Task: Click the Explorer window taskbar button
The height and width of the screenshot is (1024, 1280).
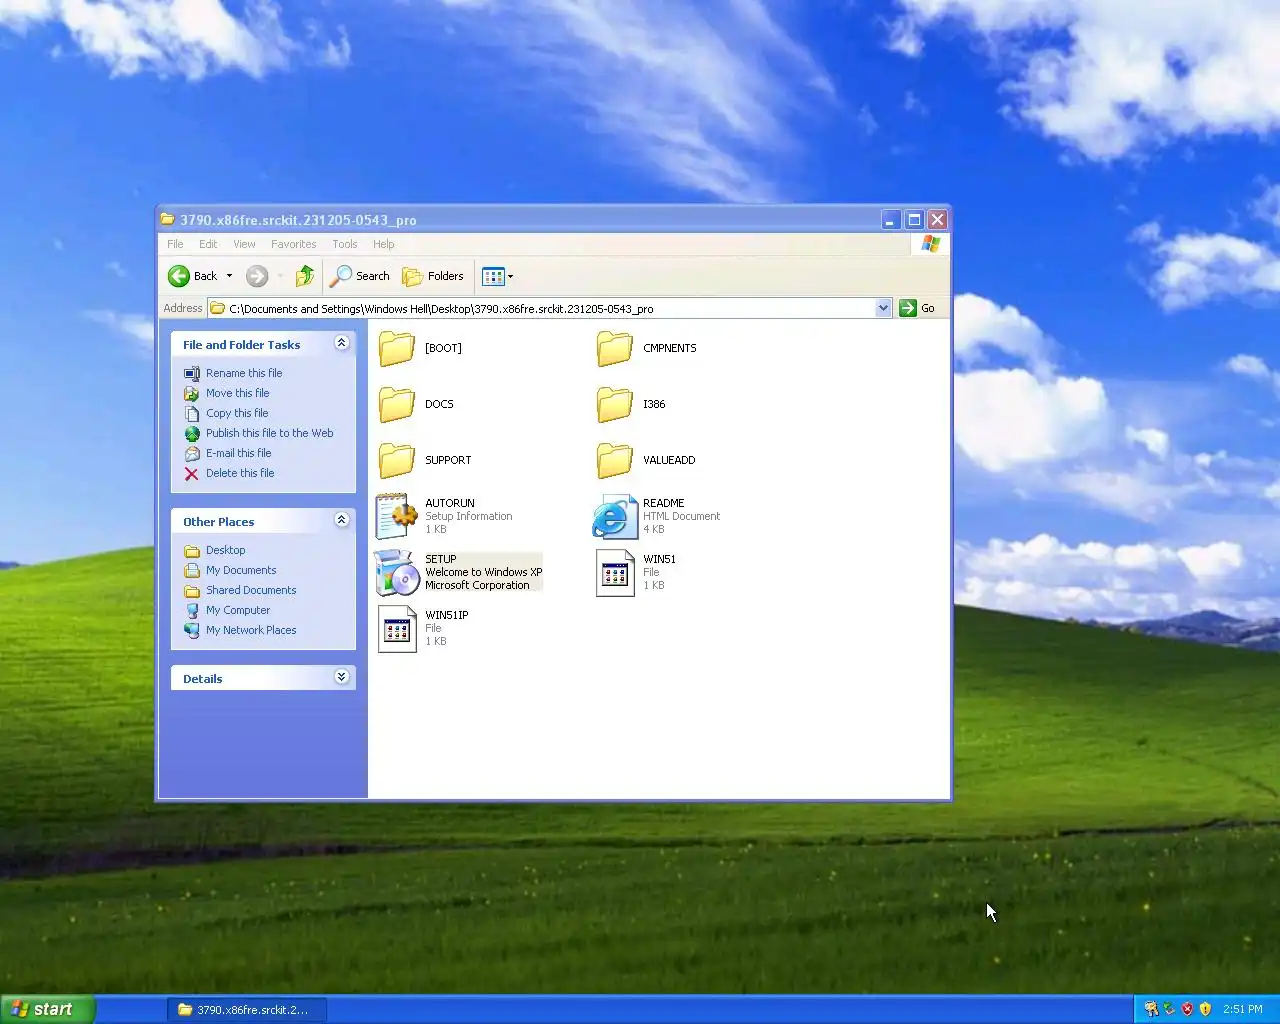Action: pyautogui.click(x=247, y=1009)
